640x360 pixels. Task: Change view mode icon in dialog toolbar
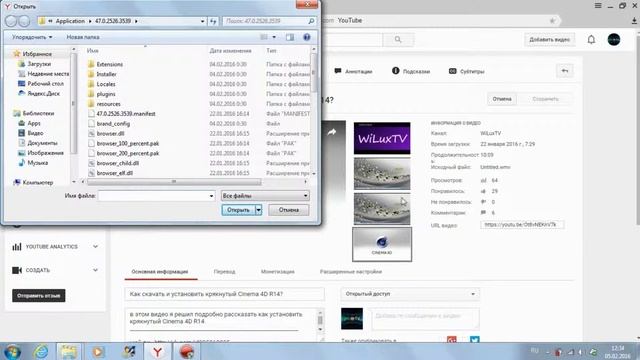point(264,37)
